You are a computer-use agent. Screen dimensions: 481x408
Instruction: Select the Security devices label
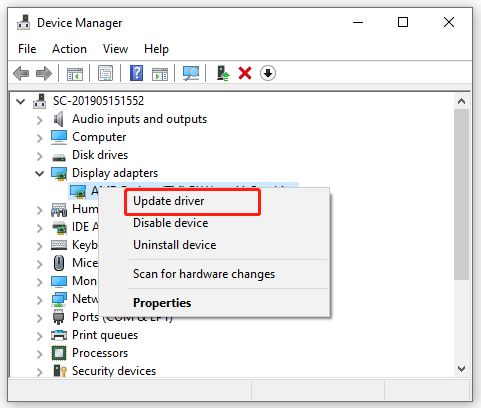(114, 371)
